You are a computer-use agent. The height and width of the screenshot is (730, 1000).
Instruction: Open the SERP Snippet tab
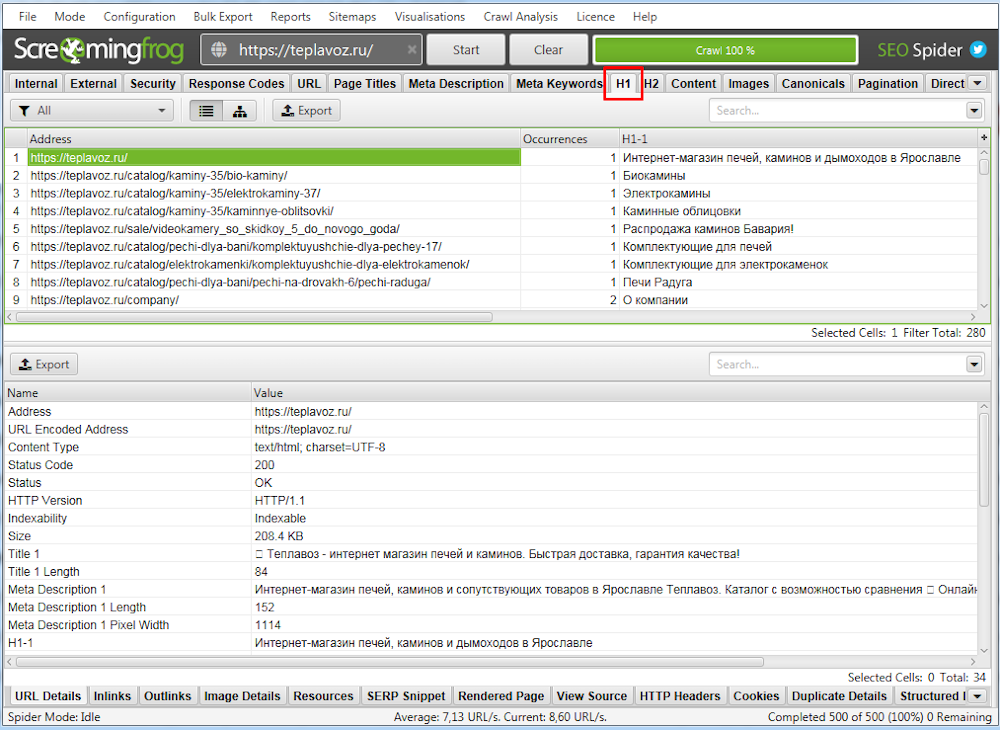click(406, 696)
